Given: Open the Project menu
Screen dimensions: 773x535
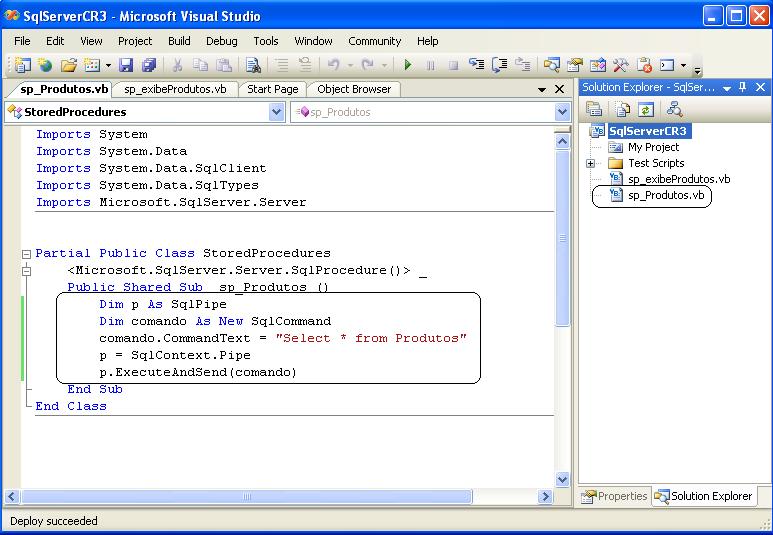Looking at the screenshot, I should [x=135, y=41].
